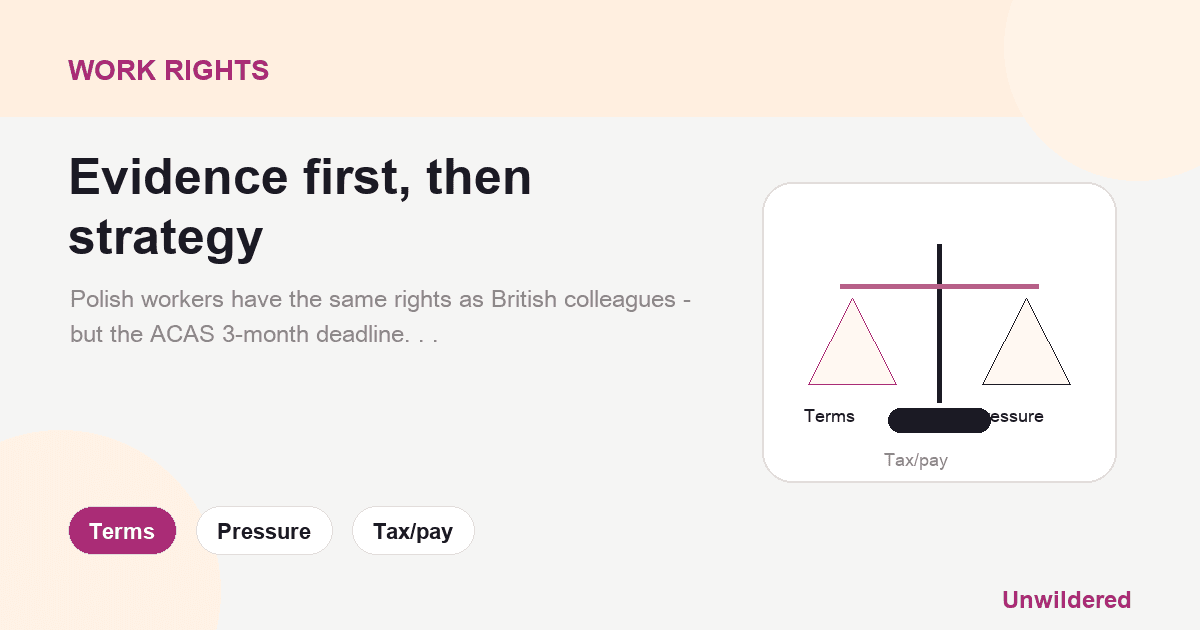The image size is (1200, 630).
Task: Click the 'Evidence first, then strategy' headline
Action: click(x=300, y=207)
